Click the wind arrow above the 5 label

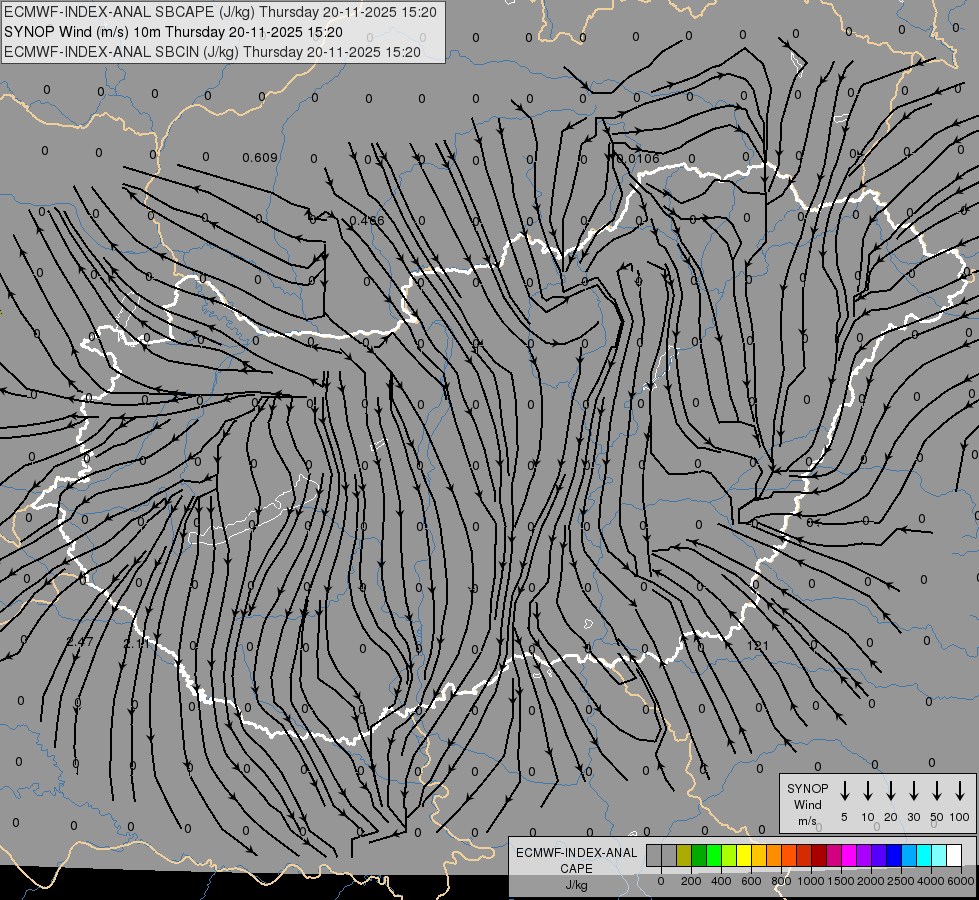[844, 791]
